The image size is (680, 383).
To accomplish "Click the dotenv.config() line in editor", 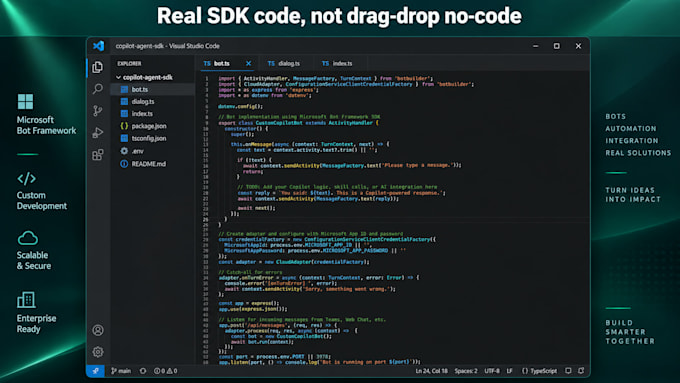I will [241, 106].
